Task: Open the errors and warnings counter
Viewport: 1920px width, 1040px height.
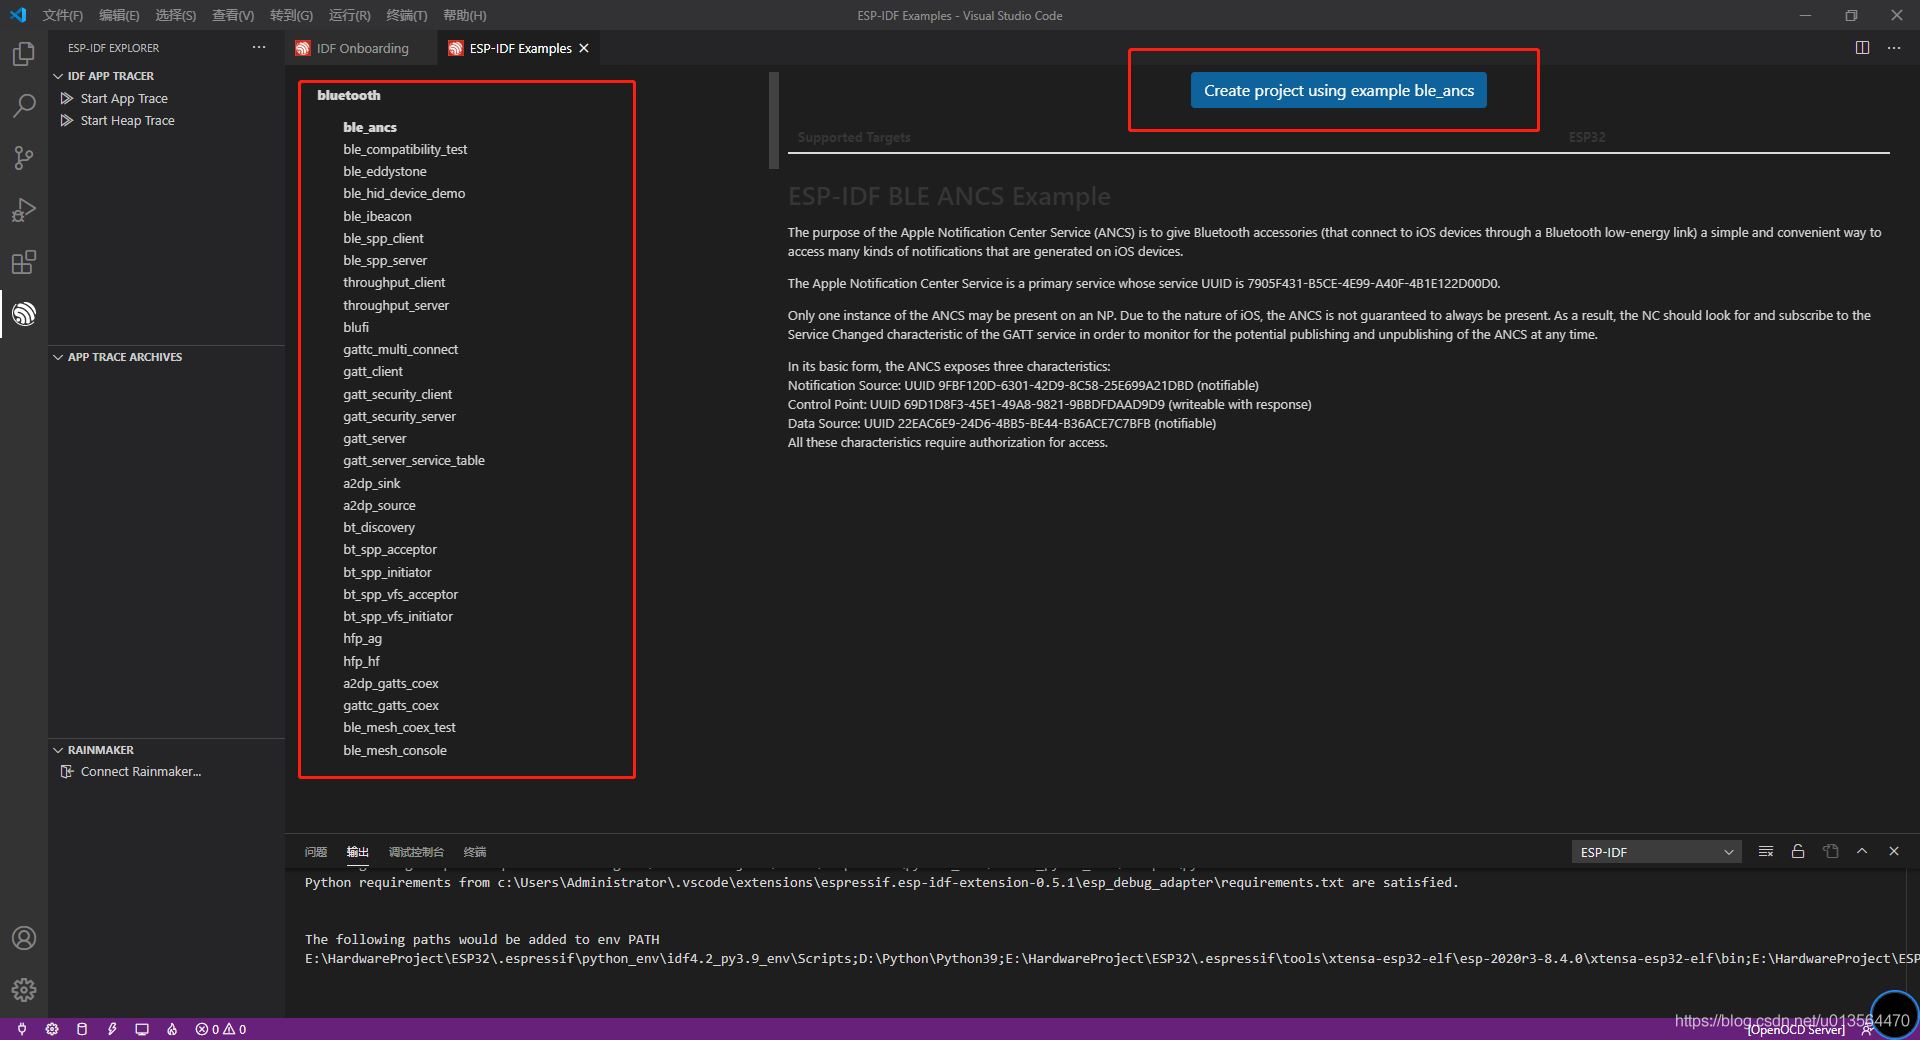Action: (x=221, y=1029)
